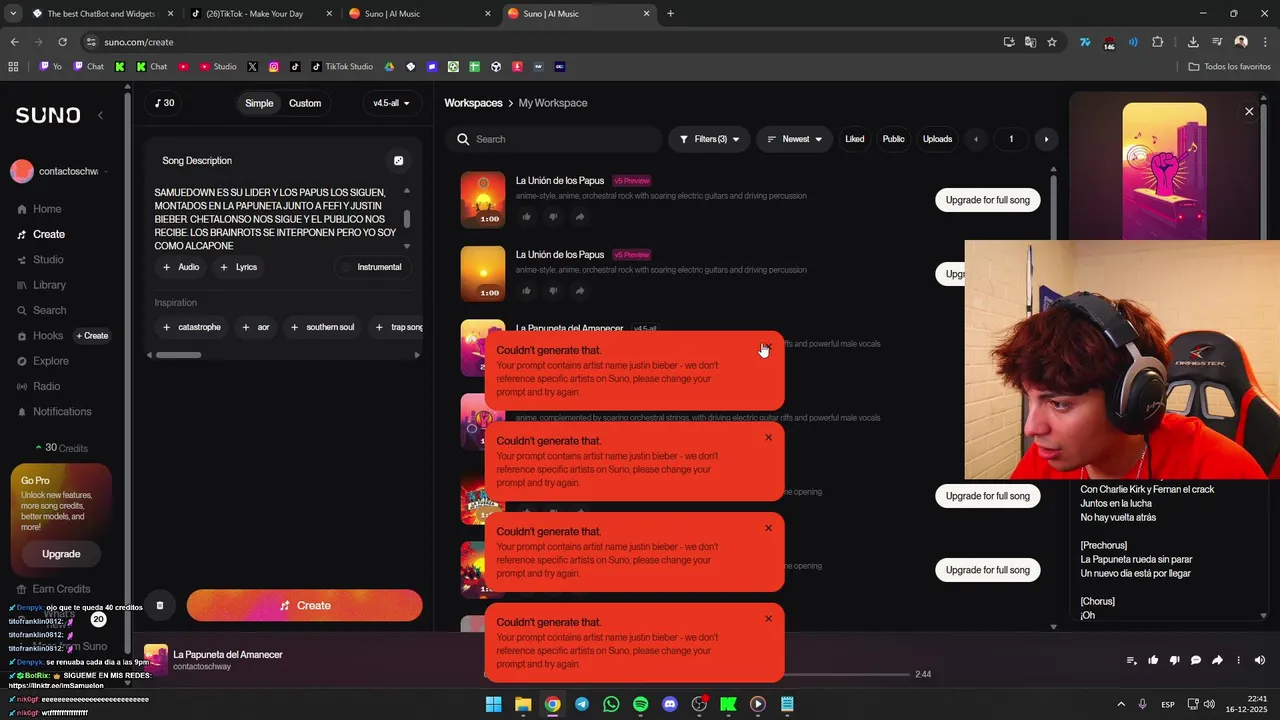1280x720 pixels.
Task: Close the song detail panel
Action: 1249,111
